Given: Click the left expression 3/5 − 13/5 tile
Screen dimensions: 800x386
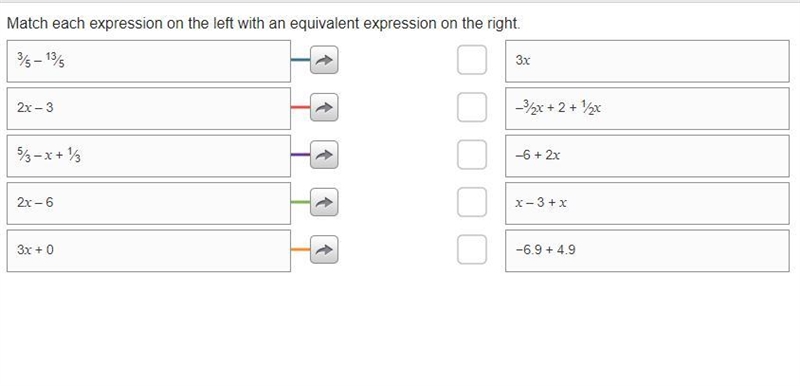Looking at the screenshot, I should point(149,61).
